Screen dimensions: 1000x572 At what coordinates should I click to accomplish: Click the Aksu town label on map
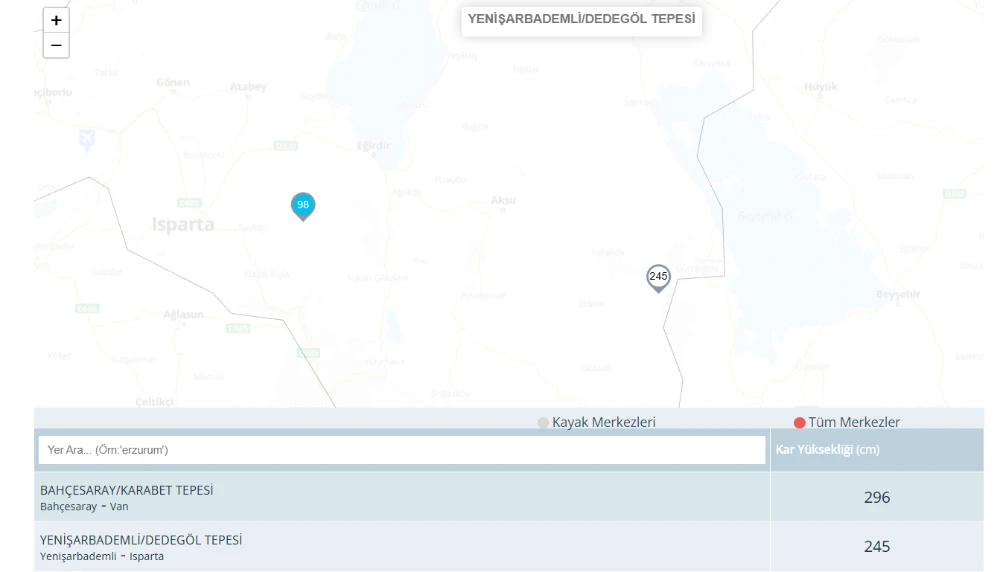click(503, 201)
